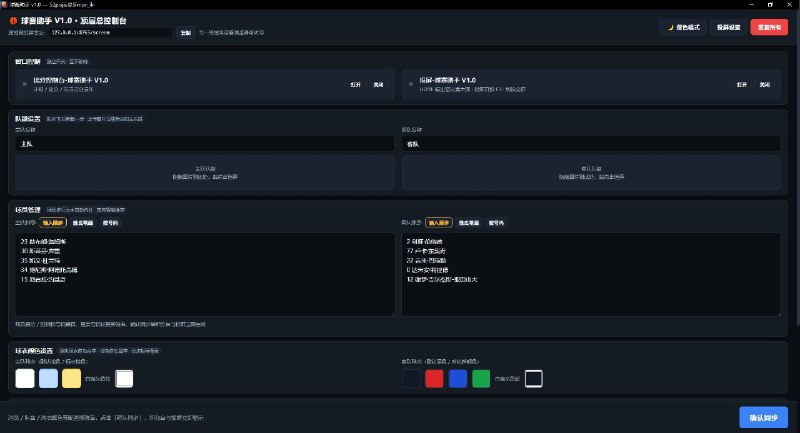Click the away team name field 客队

[x=591, y=144]
